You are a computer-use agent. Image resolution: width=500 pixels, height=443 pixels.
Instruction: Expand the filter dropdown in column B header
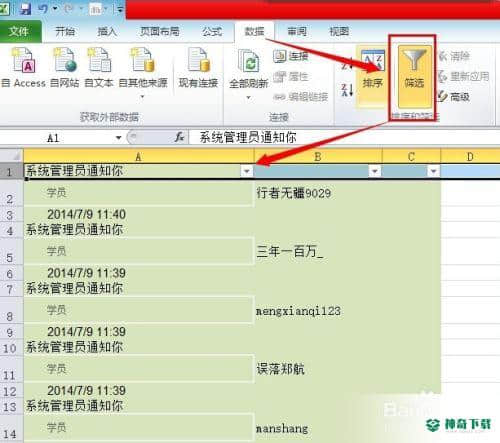[375, 171]
